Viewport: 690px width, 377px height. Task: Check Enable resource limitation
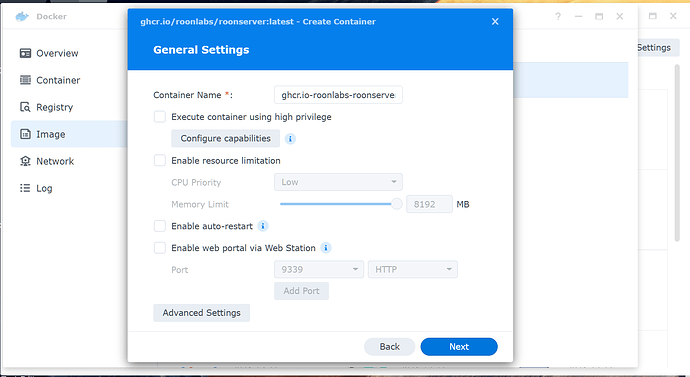pyautogui.click(x=160, y=161)
